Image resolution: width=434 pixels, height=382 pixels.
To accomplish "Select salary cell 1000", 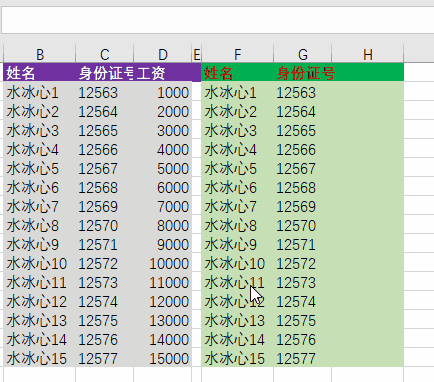I will 163,92.
